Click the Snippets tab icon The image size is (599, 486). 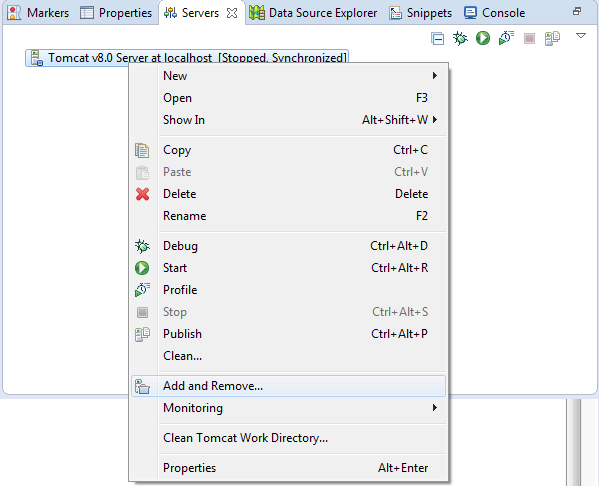[395, 13]
